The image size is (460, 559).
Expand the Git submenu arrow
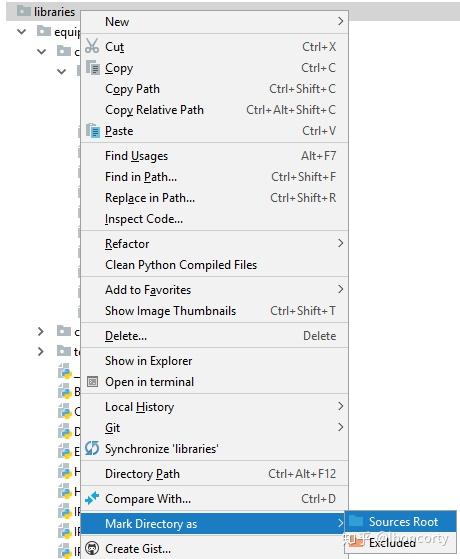tap(341, 427)
